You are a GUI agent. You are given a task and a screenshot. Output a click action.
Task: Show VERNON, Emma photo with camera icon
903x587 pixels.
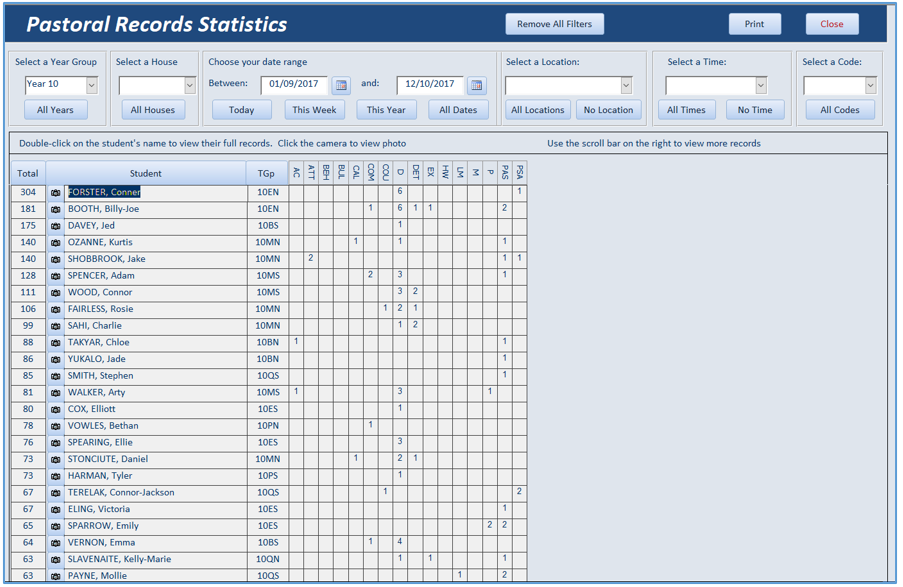tap(55, 543)
